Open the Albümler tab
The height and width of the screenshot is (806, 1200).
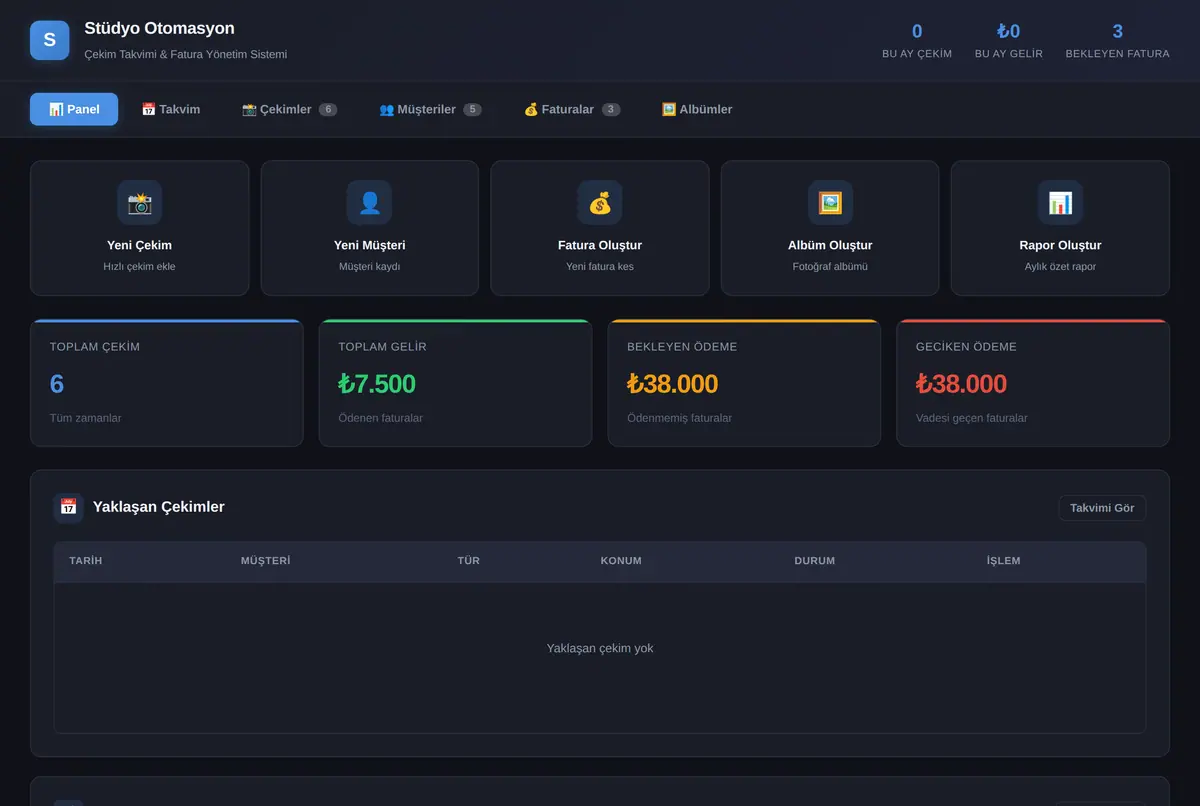697,109
